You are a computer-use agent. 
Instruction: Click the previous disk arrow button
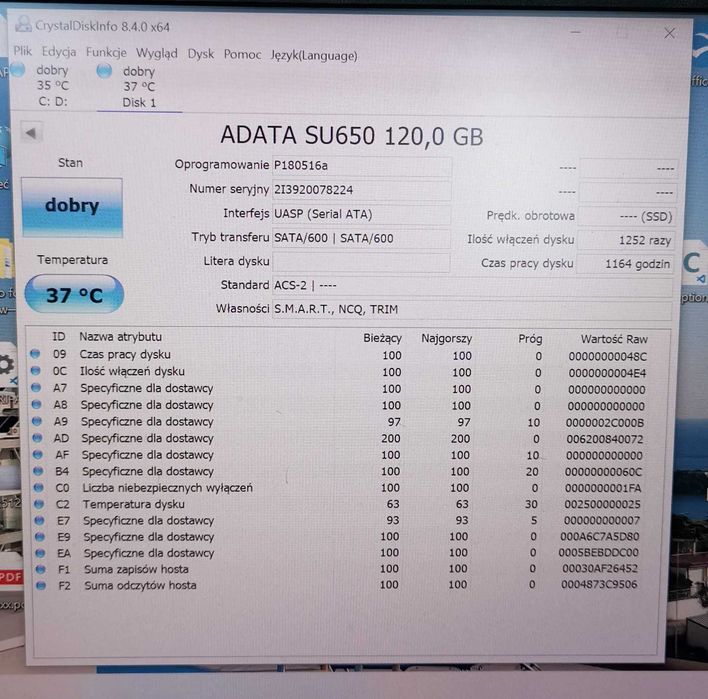tap(31, 133)
